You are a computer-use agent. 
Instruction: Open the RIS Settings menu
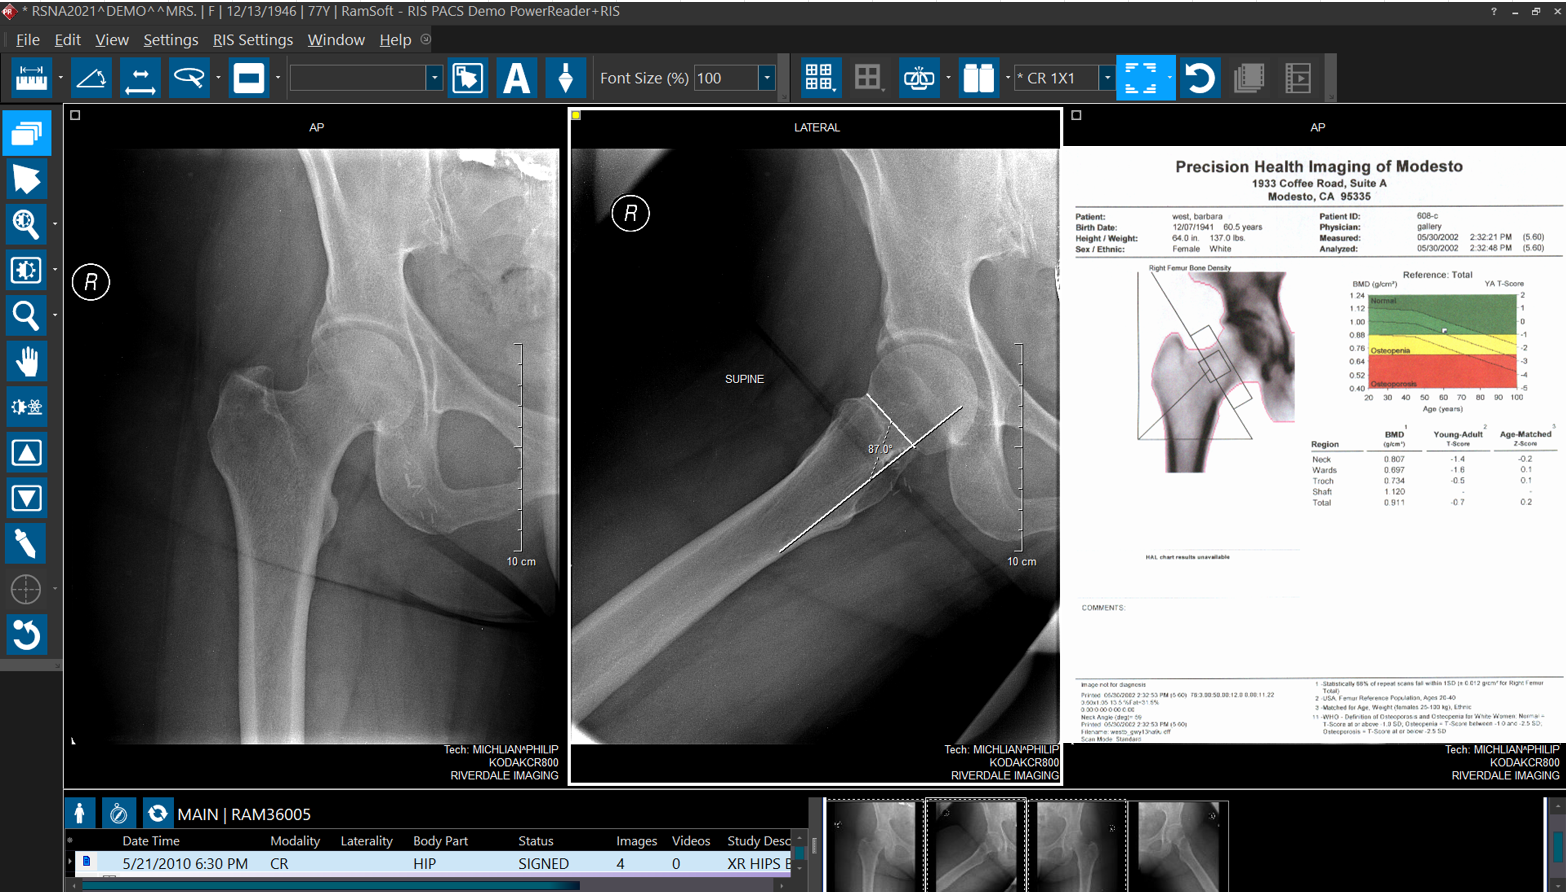pyautogui.click(x=252, y=40)
